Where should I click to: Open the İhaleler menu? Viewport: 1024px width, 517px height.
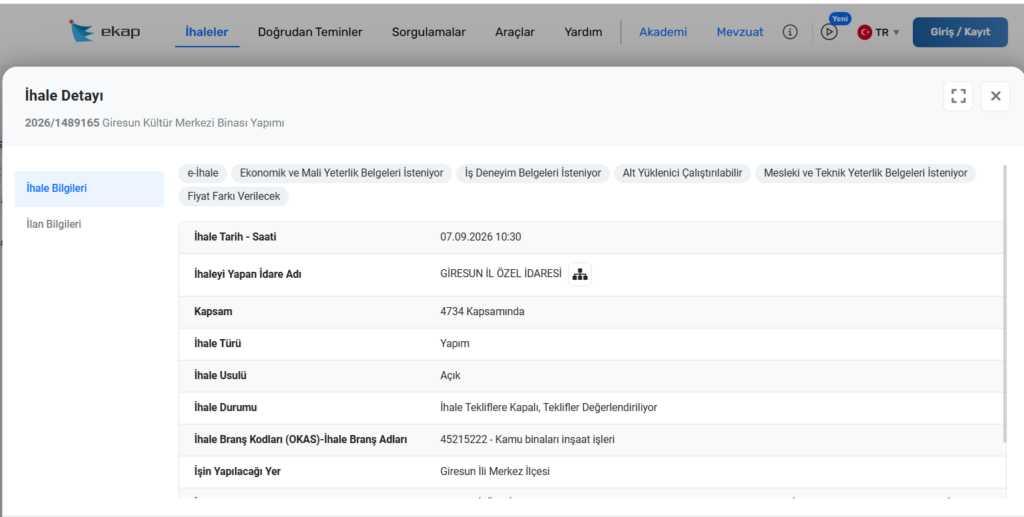[206, 31]
